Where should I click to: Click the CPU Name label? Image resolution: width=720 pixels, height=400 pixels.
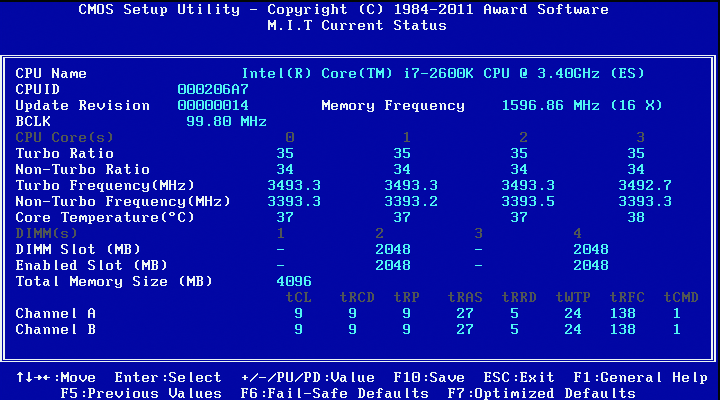(51, 73)
